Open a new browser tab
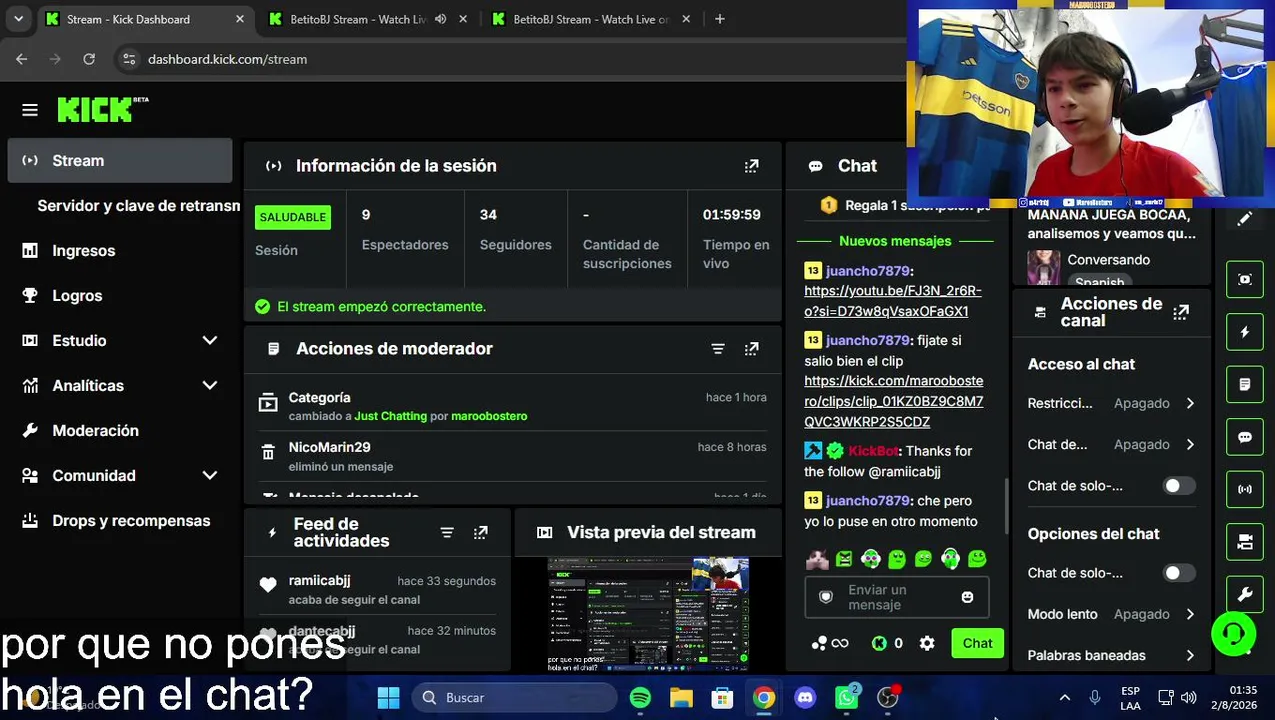 pyautogui.click(x=719, y=19)
